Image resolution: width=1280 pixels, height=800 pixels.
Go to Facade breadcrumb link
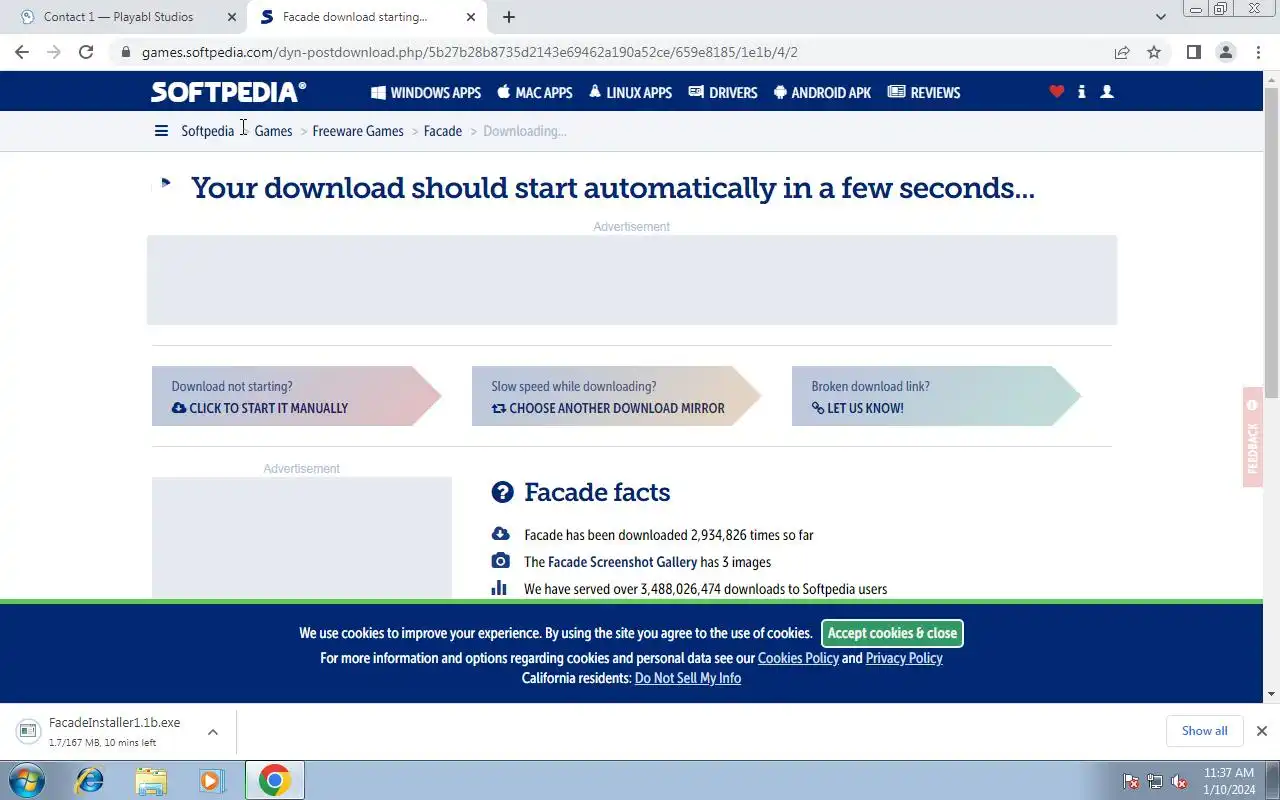click(x=443, y=131)
